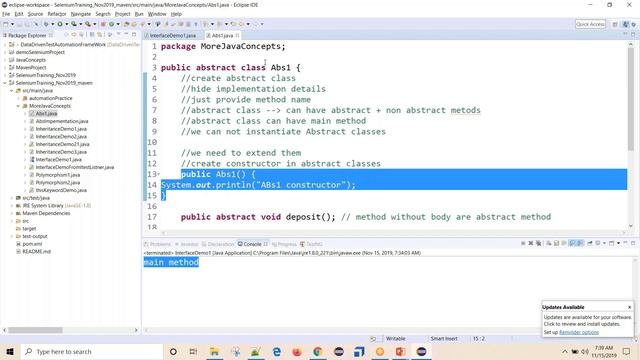Switch to the Declaration tab

[218, 244]
